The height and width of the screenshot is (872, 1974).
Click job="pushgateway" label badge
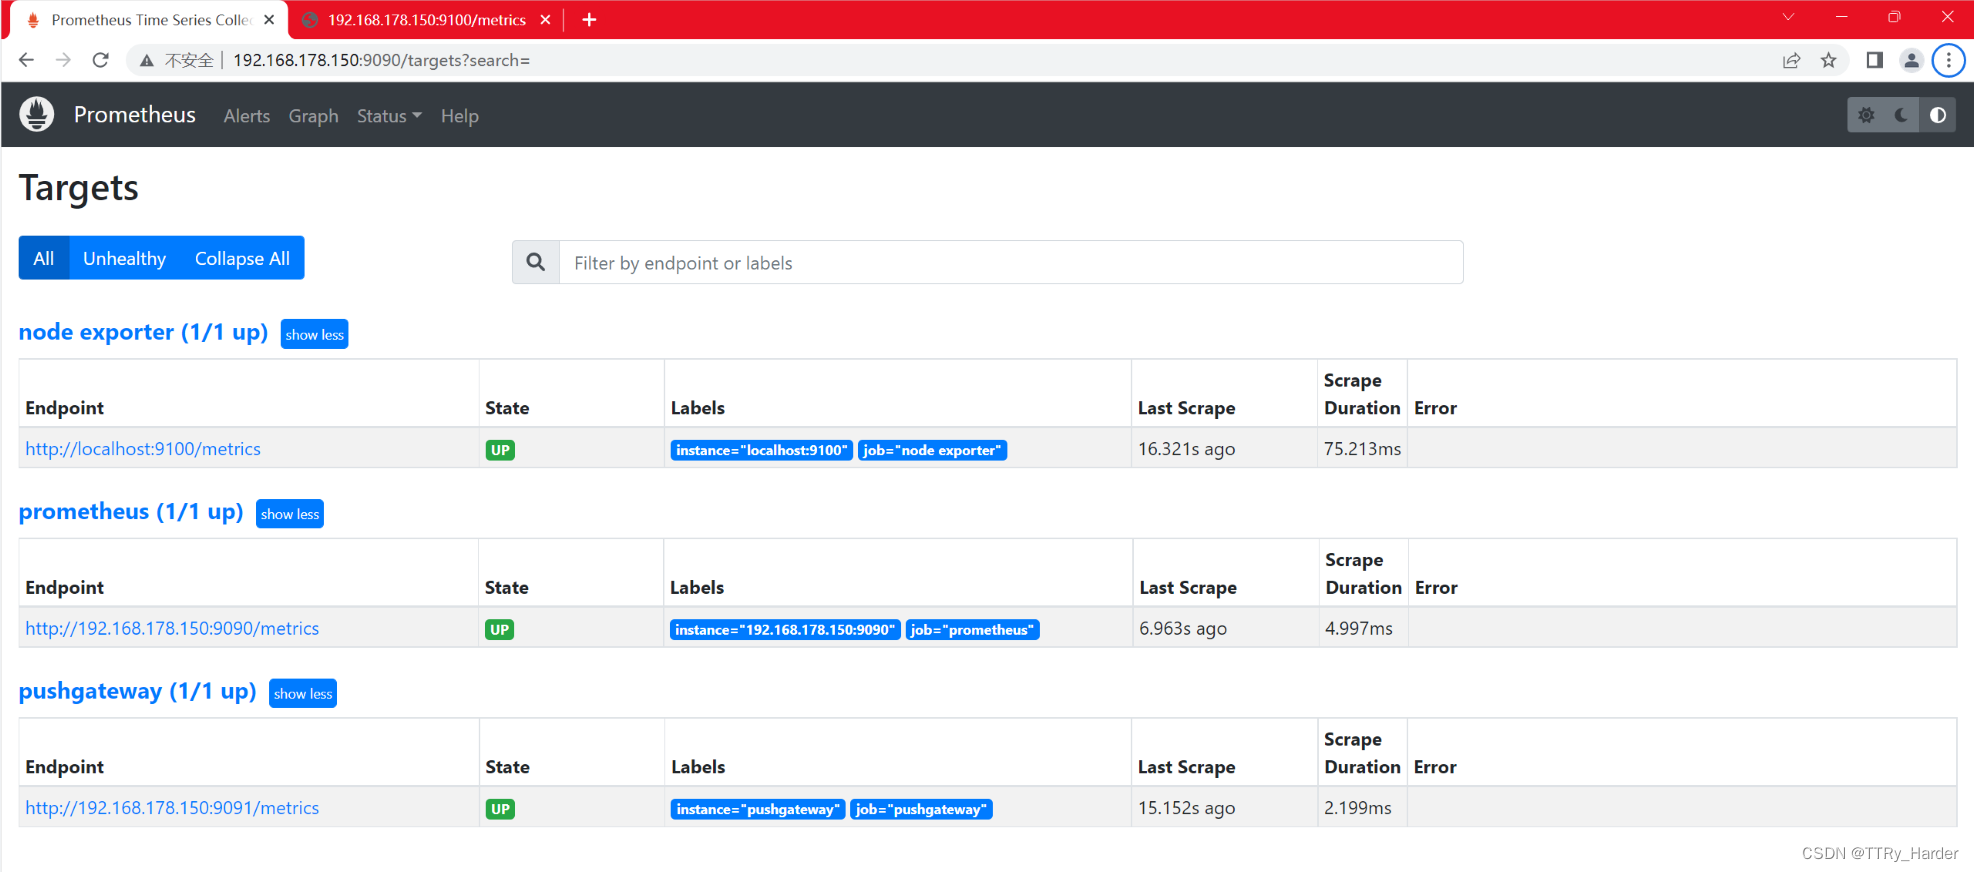pos(921,809)
